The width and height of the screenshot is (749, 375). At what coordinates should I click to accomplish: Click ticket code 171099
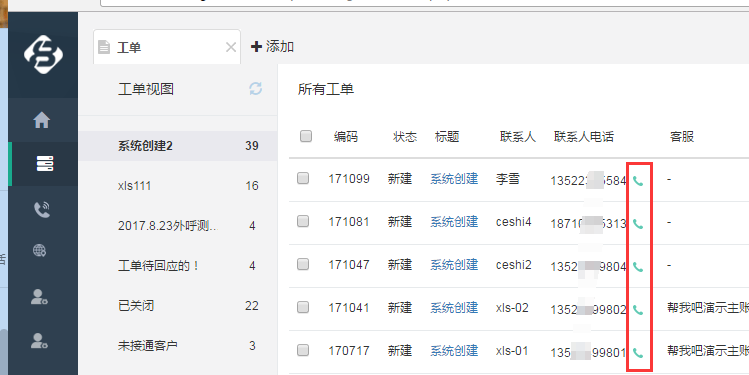pyautogui.click(x=349, y=179)
